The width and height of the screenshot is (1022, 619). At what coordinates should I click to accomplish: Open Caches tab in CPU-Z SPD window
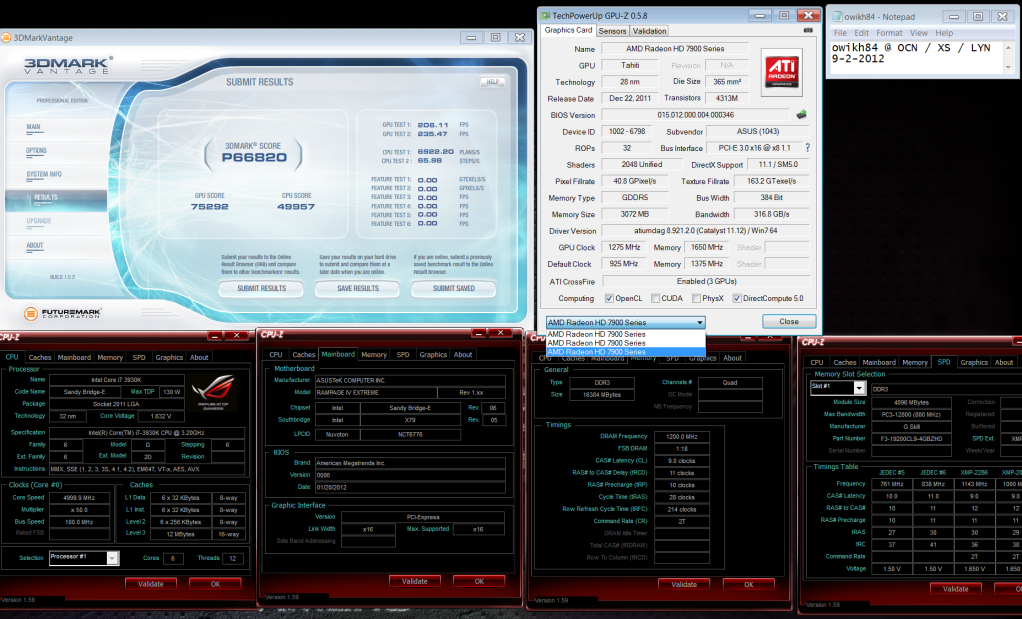coord(845,362)
